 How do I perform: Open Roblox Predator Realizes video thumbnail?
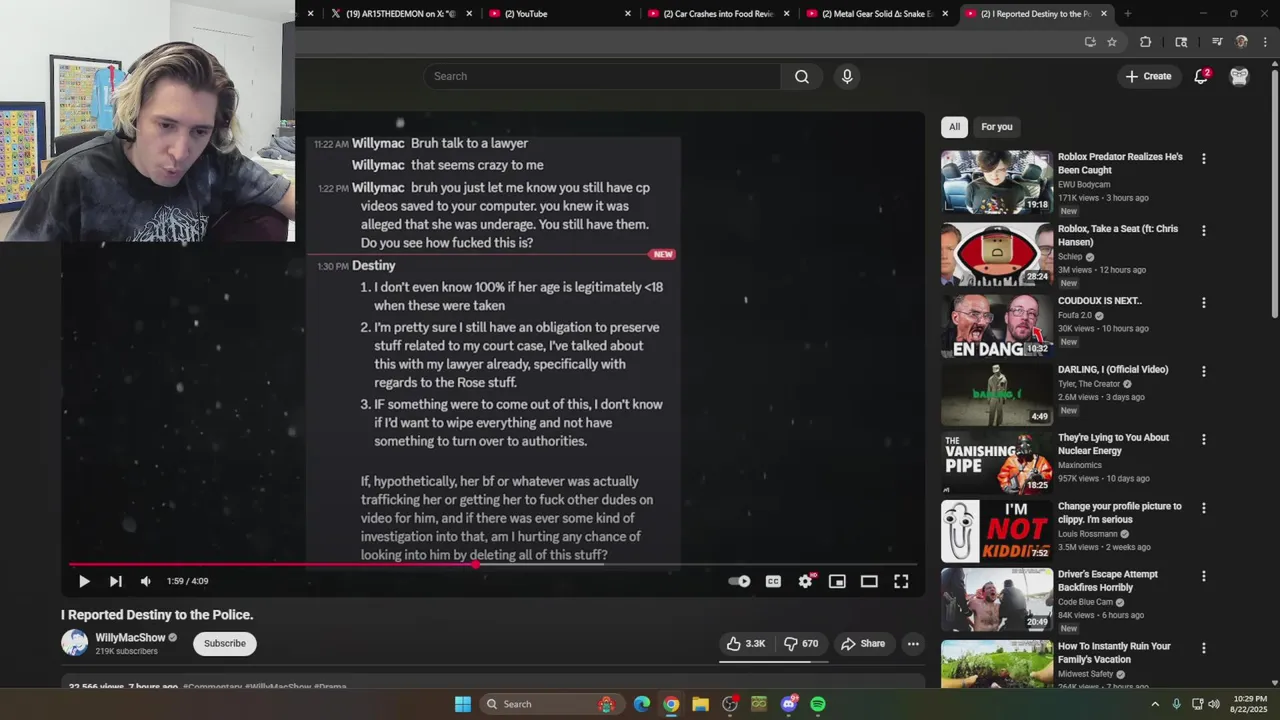coord(997,182)
